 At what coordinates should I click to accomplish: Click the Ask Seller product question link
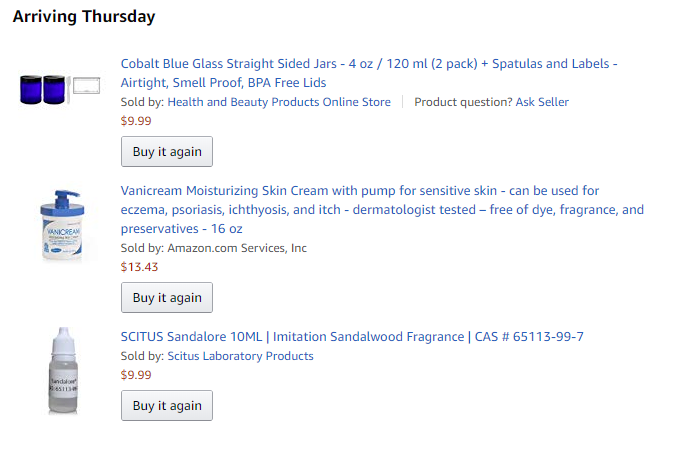[542, 102]
